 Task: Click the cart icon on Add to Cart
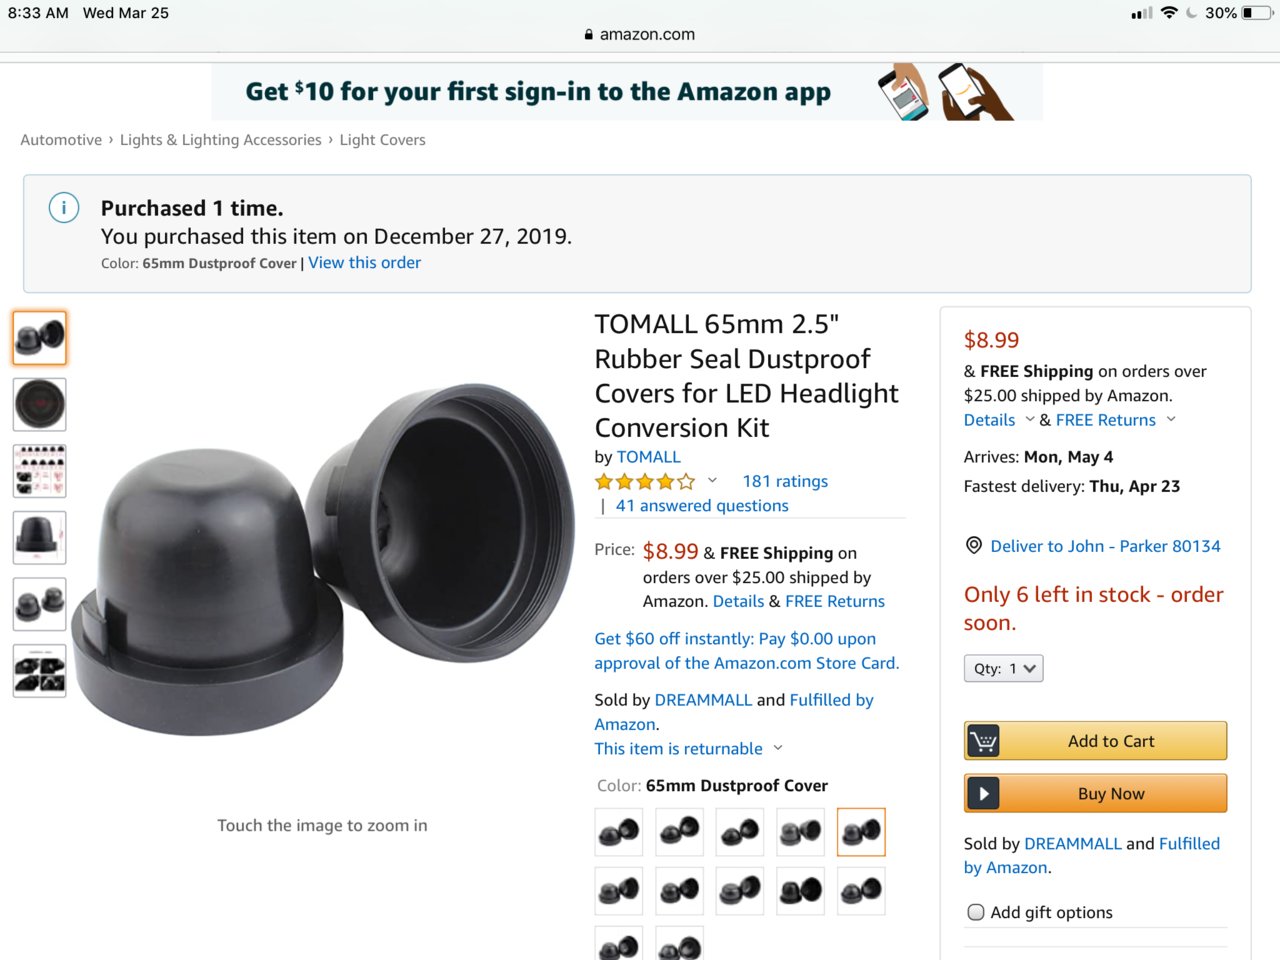[x=983, y=741]
